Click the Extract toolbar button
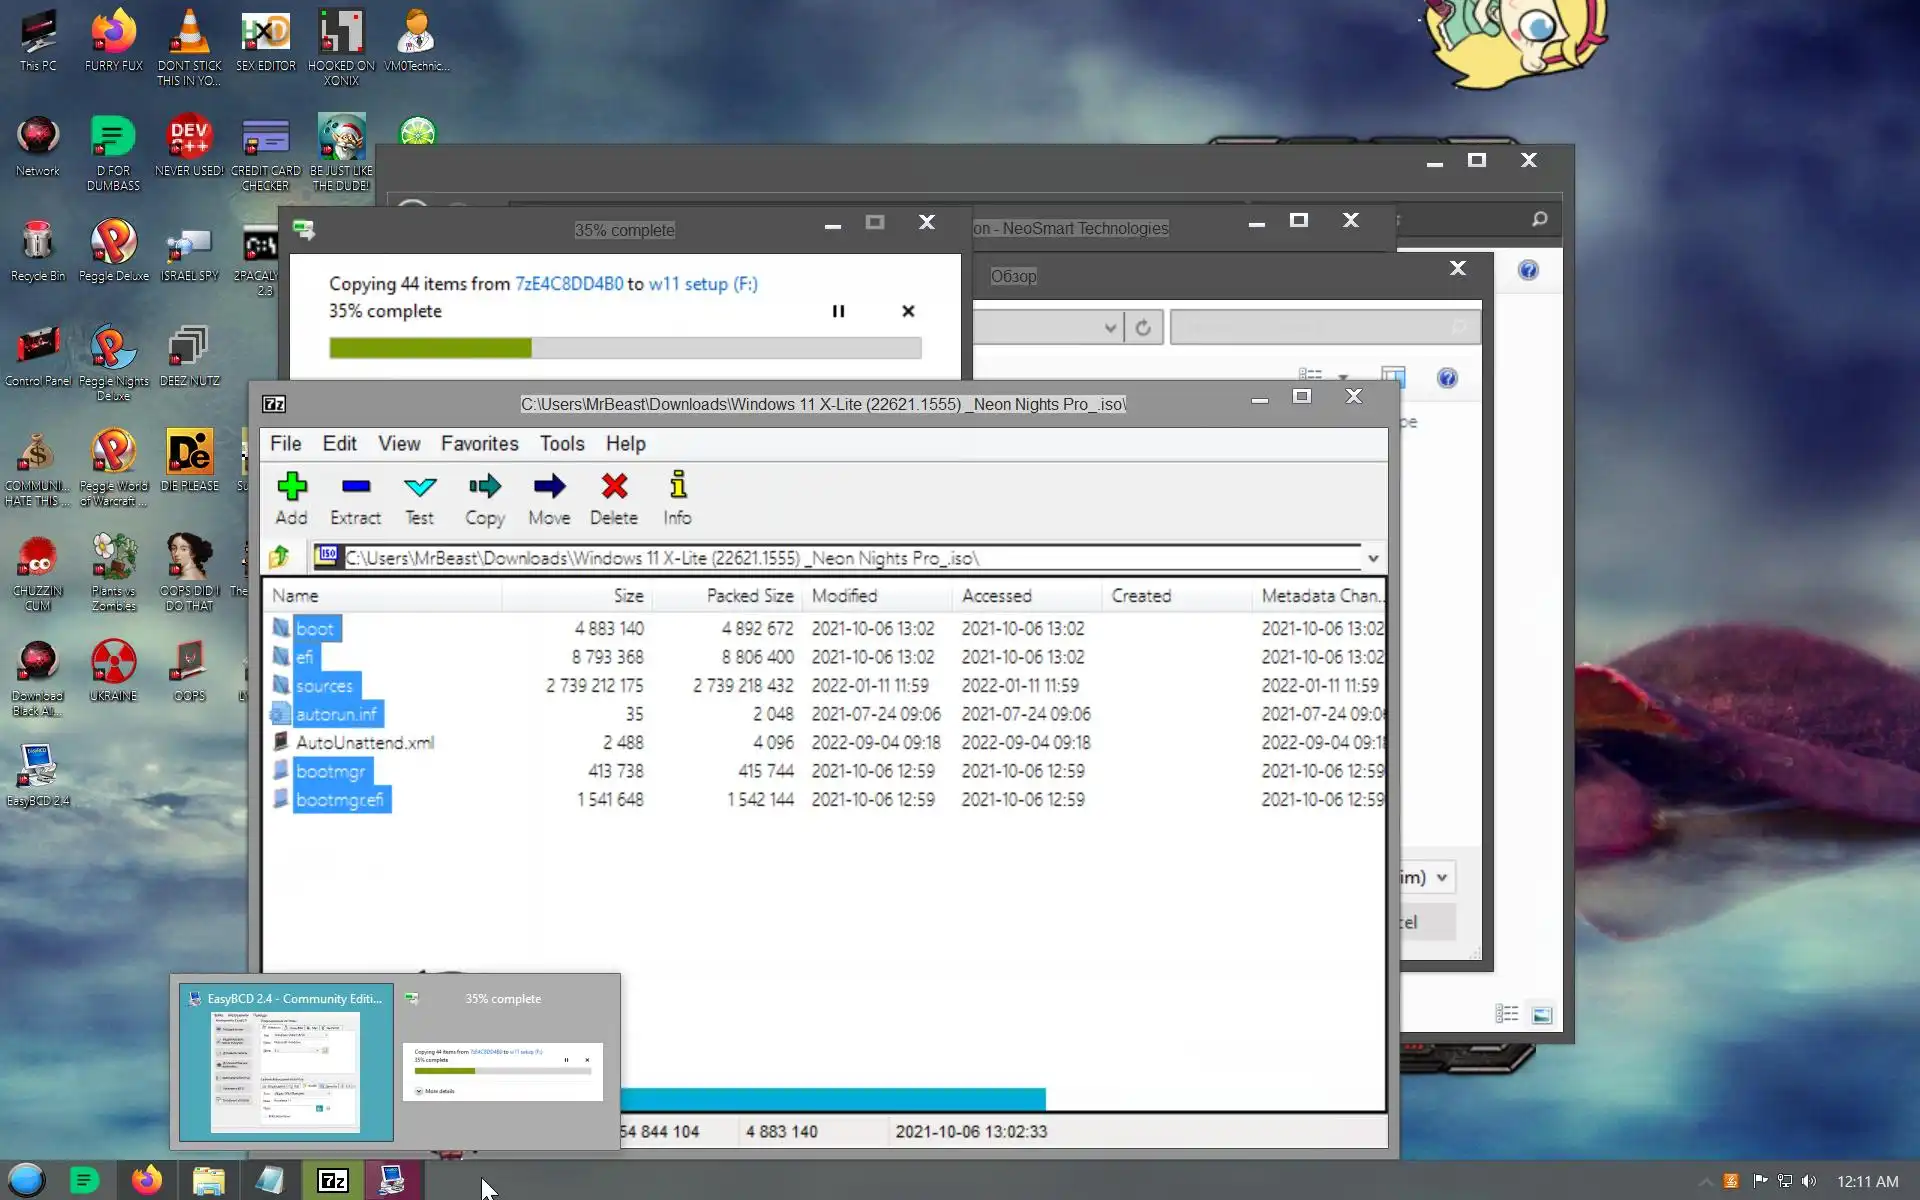Screen dimensions: 1920x1200 click(355, 497)
